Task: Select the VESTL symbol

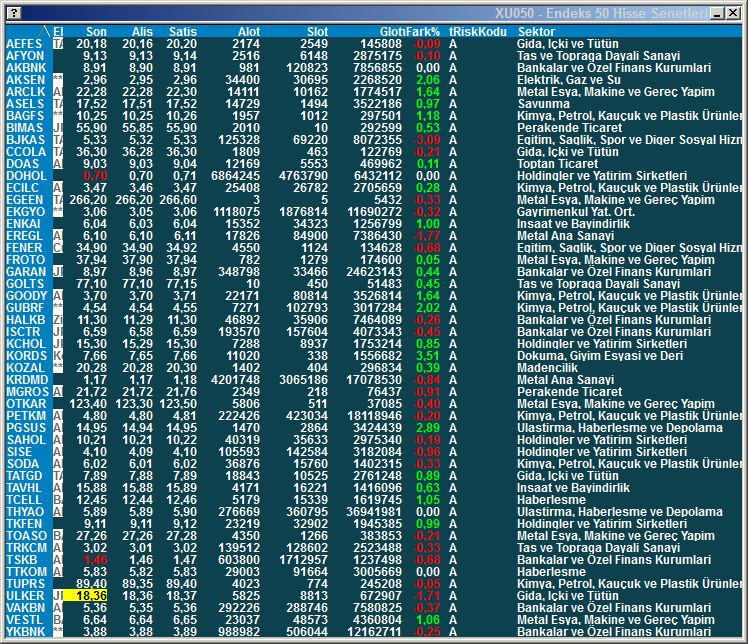Action: tap(24, 620)
